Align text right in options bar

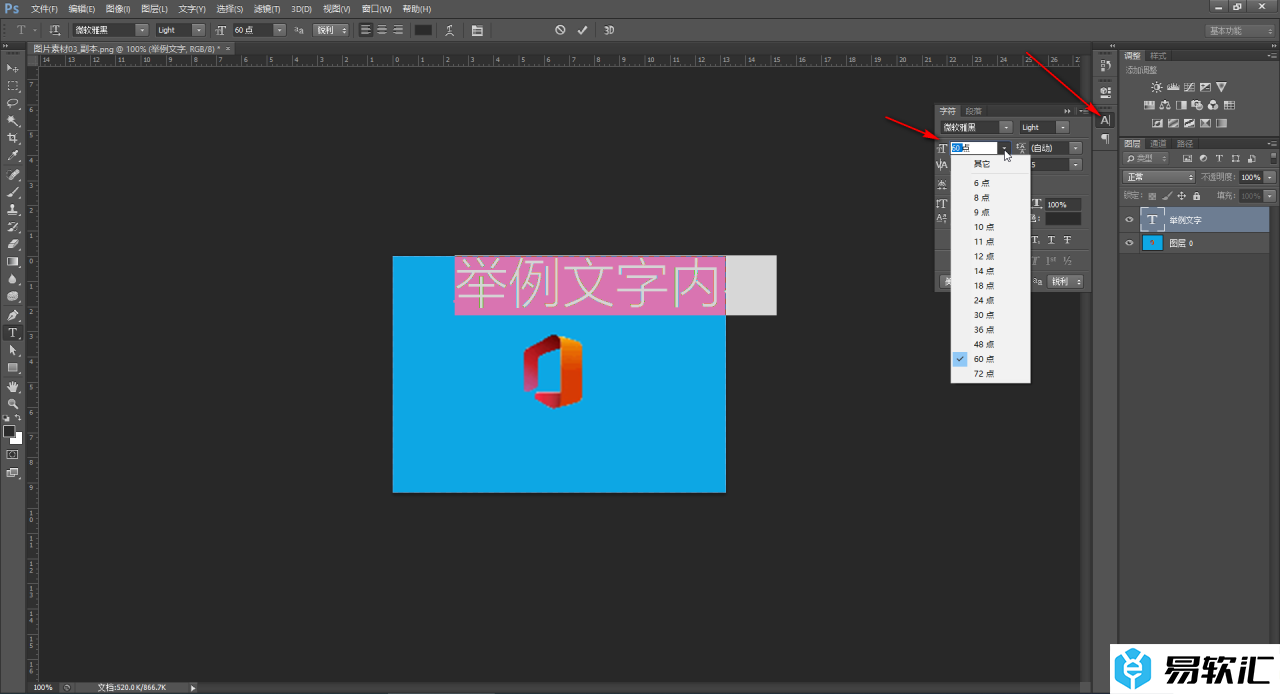tap(398, 30)
